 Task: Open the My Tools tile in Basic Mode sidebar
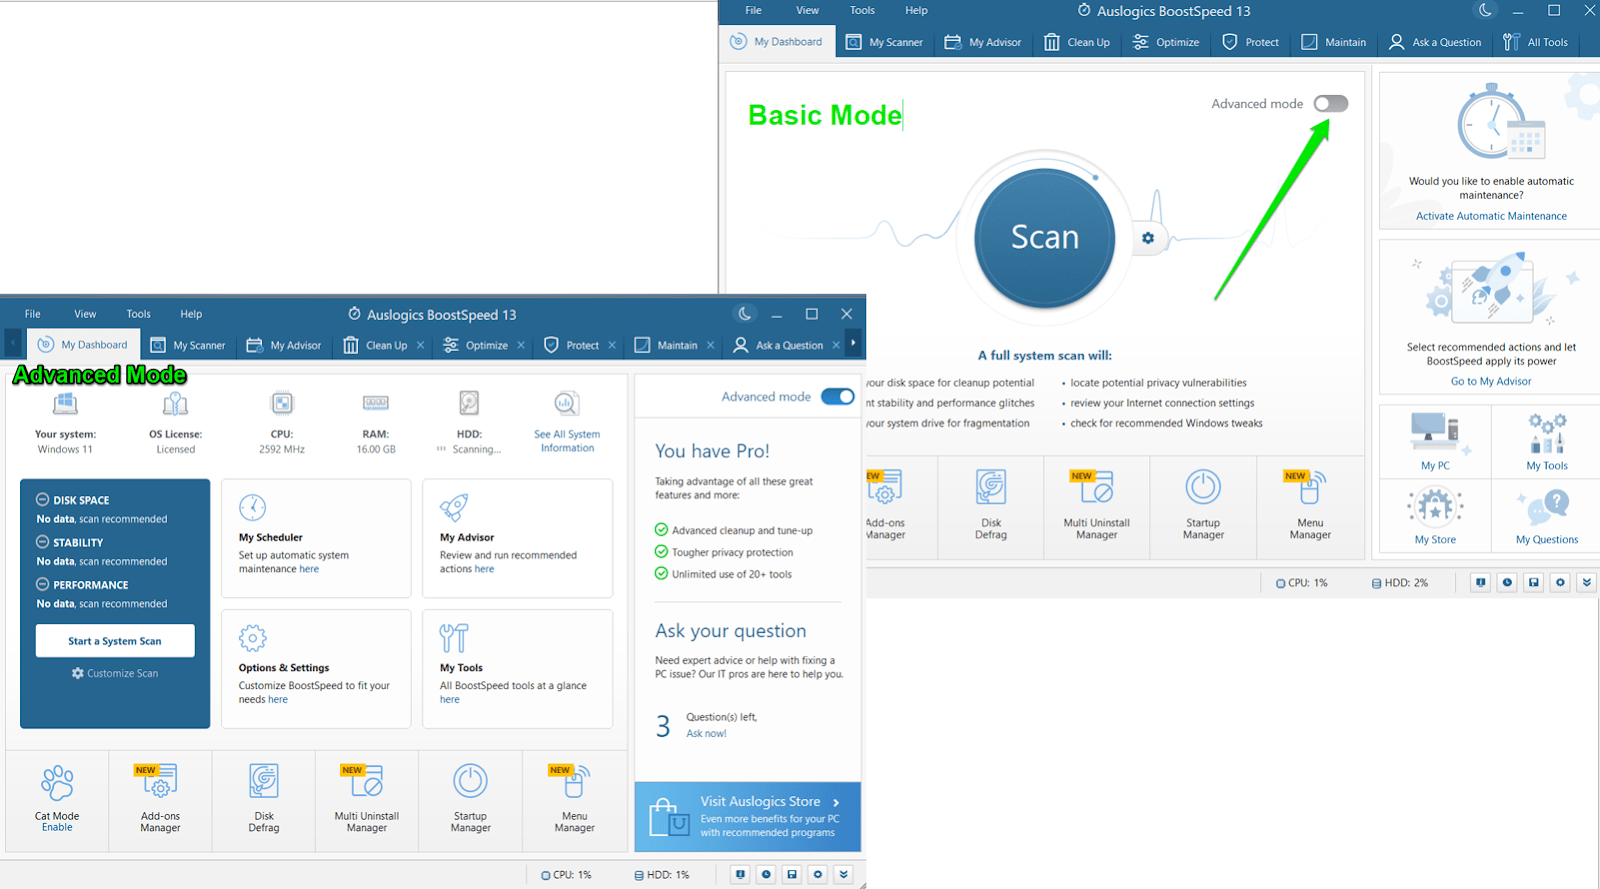pos(1546,441)
